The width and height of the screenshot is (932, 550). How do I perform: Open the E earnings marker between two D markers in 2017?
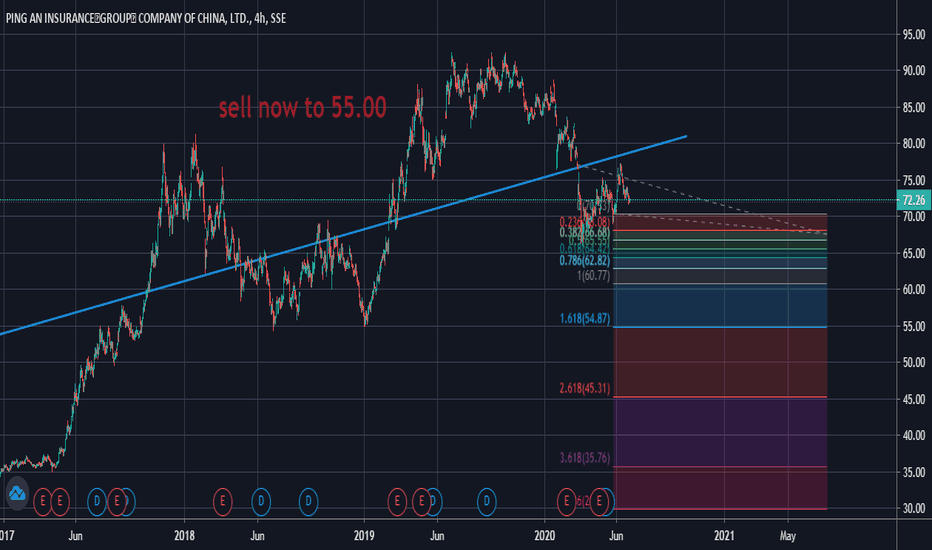click(x=116, y=502)
